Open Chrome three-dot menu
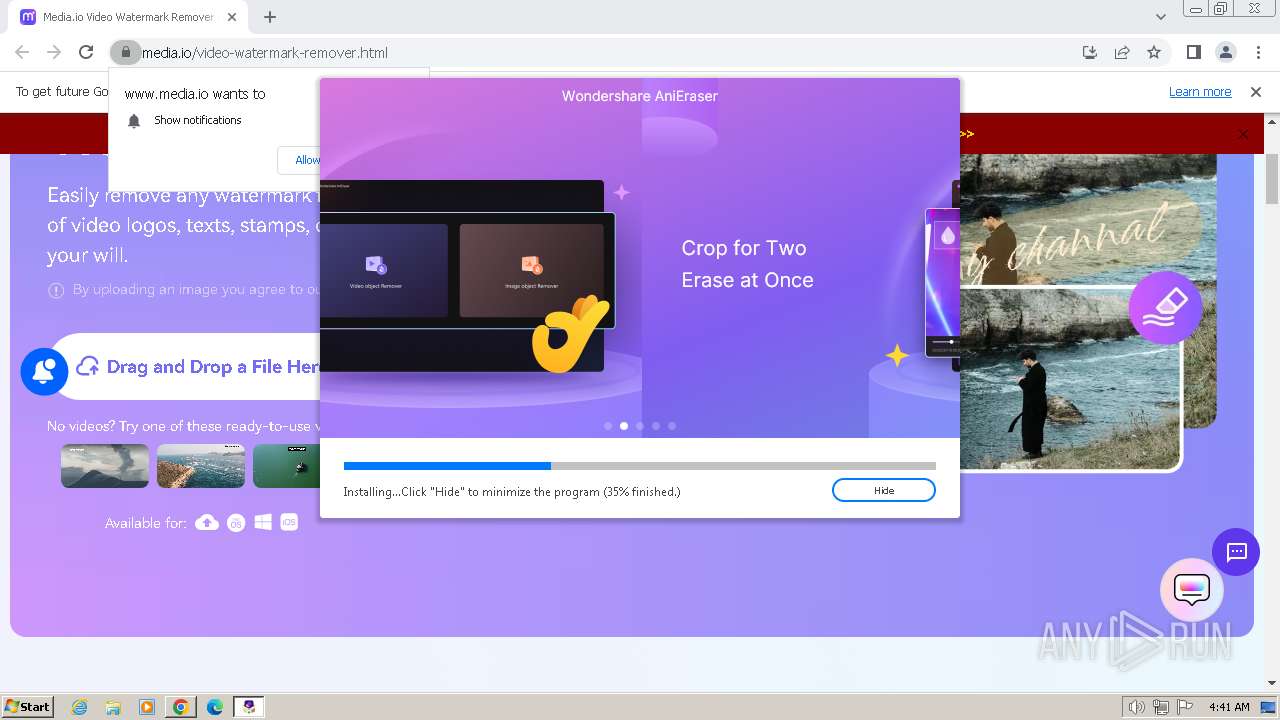Viewport: 1280px width, 720px height. pyautogui.click(x=1258, y=52)
